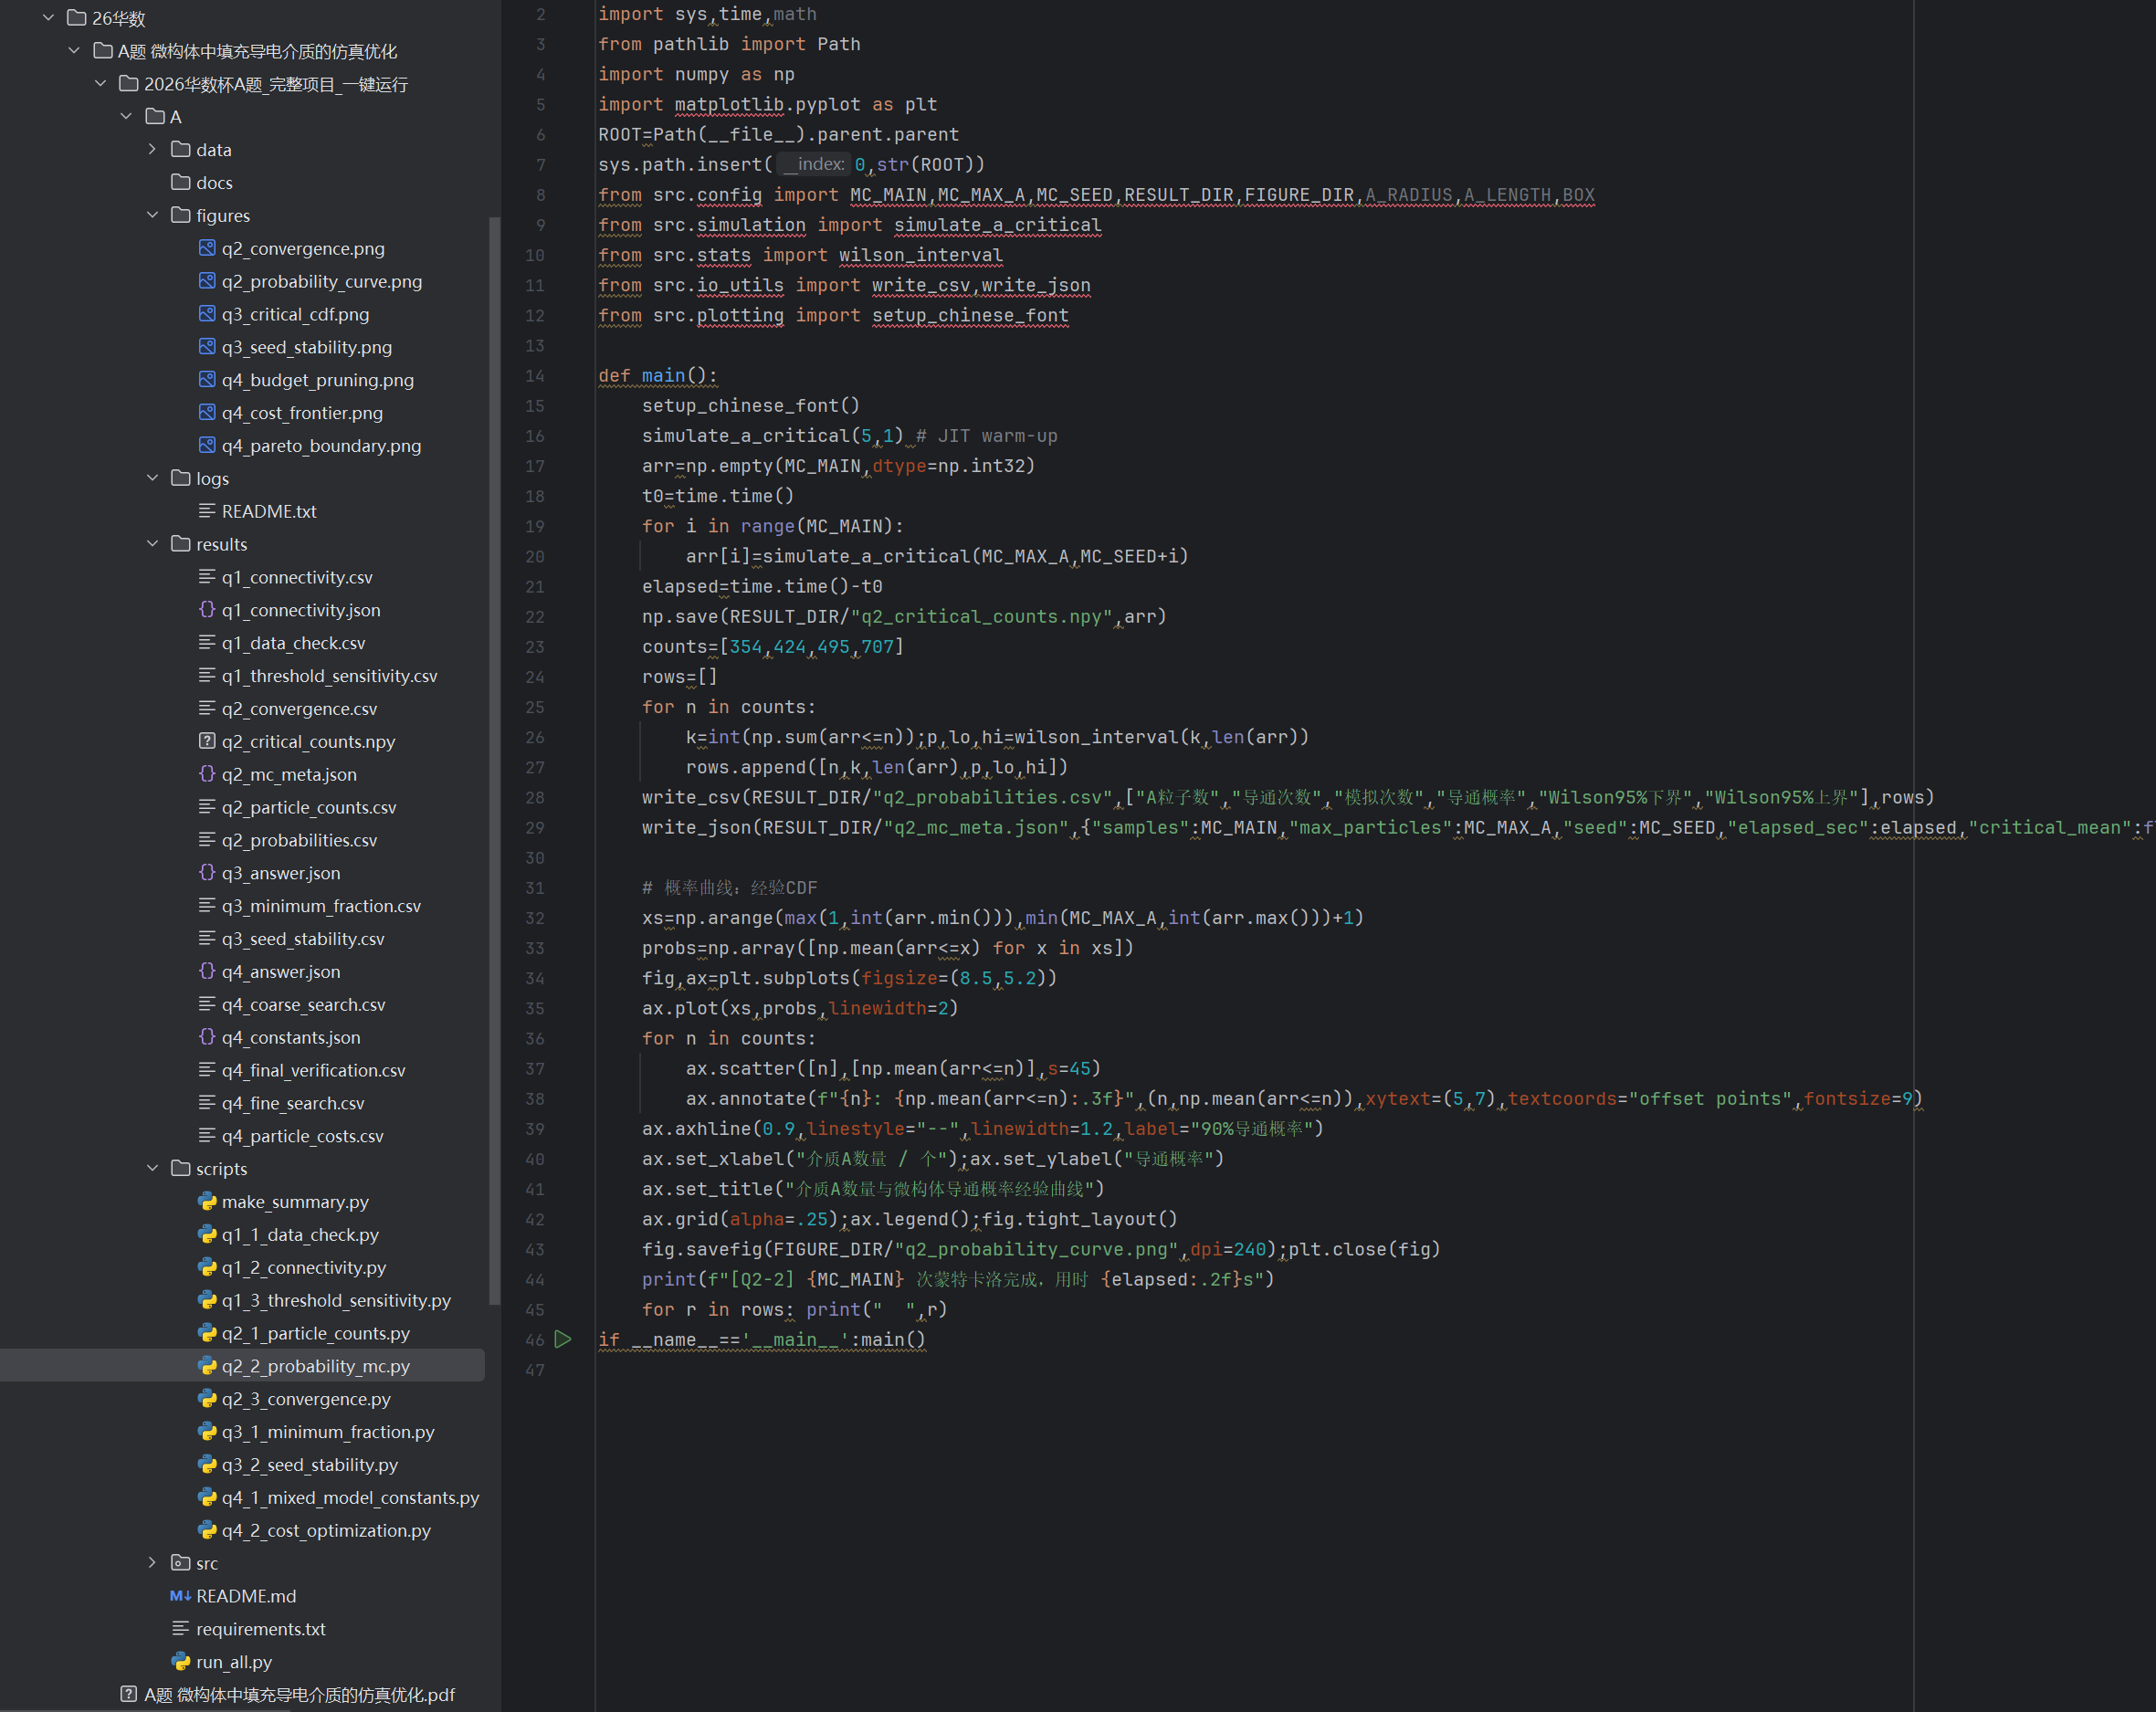The height and width of the screenshot is (1712, 2156).
Task: Select q4_particle_costs.csv
Action: point(302,1136)
